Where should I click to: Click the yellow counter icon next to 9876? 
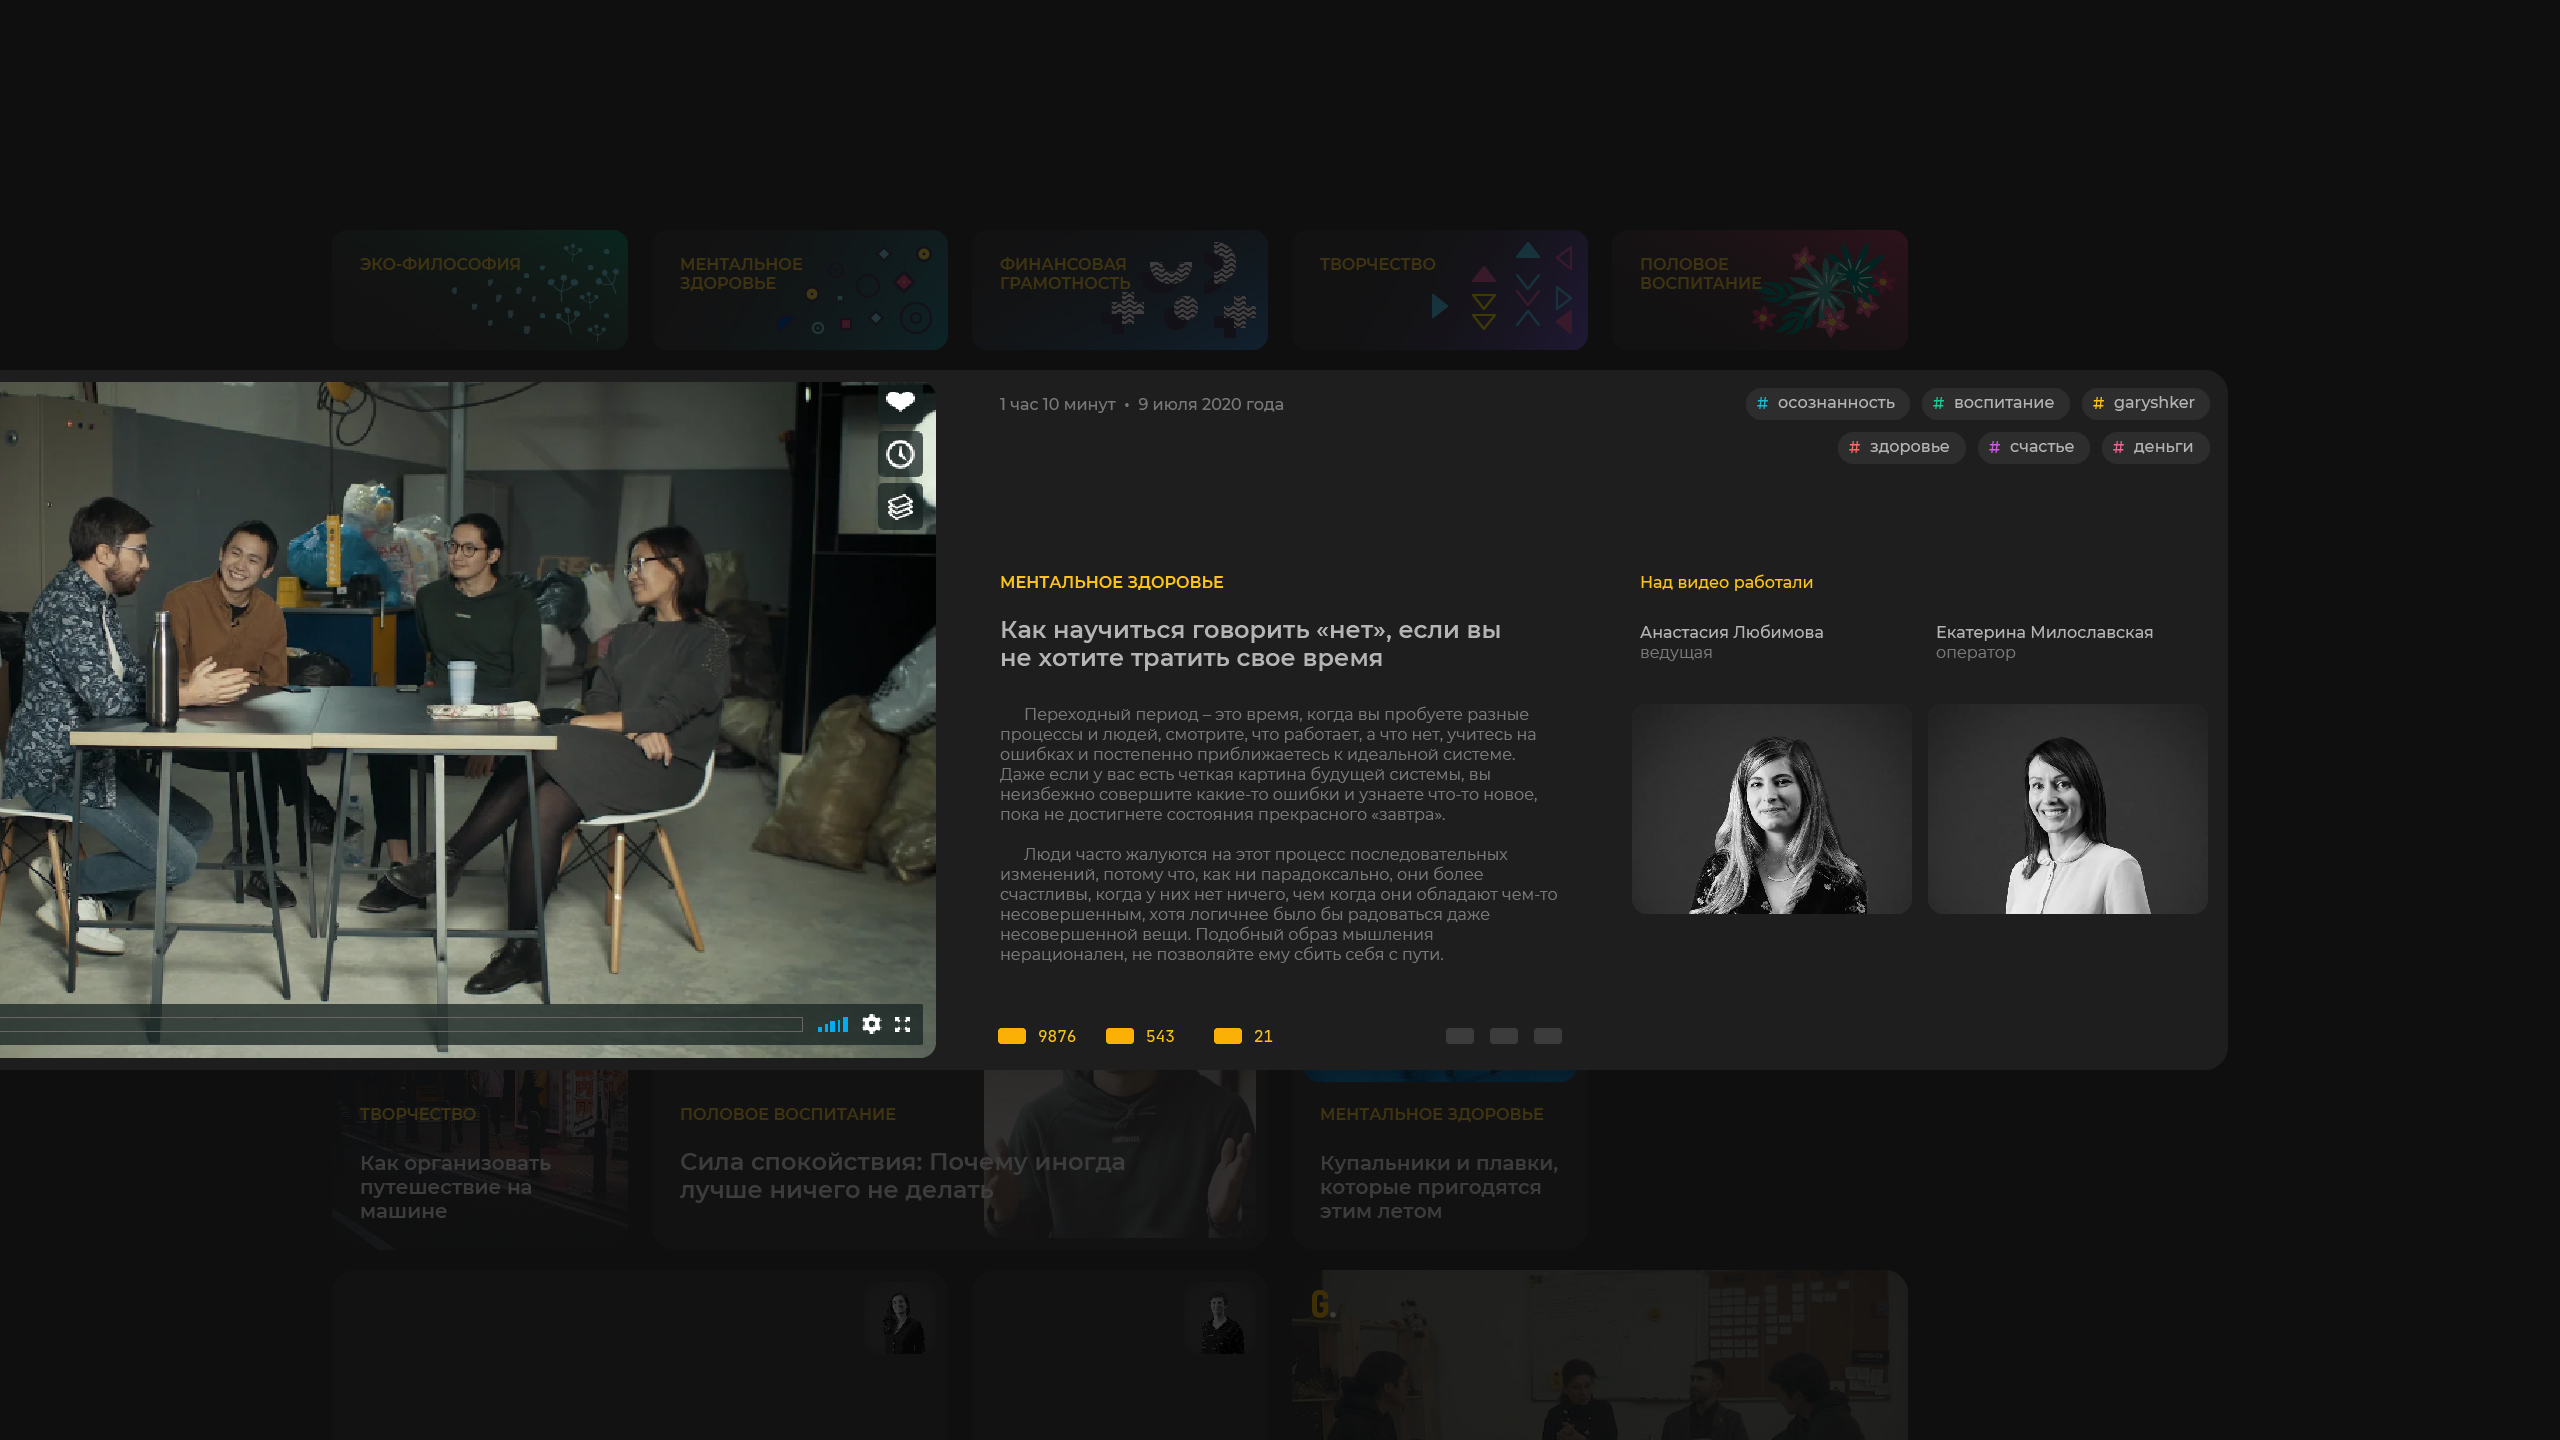pyautogui.click(x=1012, y=1036)
